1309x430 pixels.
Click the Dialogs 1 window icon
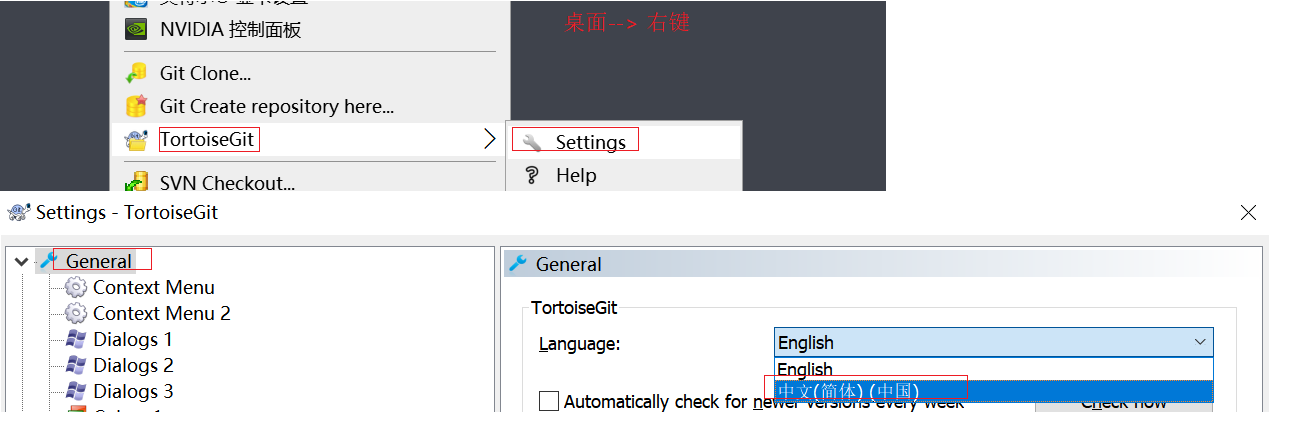pos(76,339)
